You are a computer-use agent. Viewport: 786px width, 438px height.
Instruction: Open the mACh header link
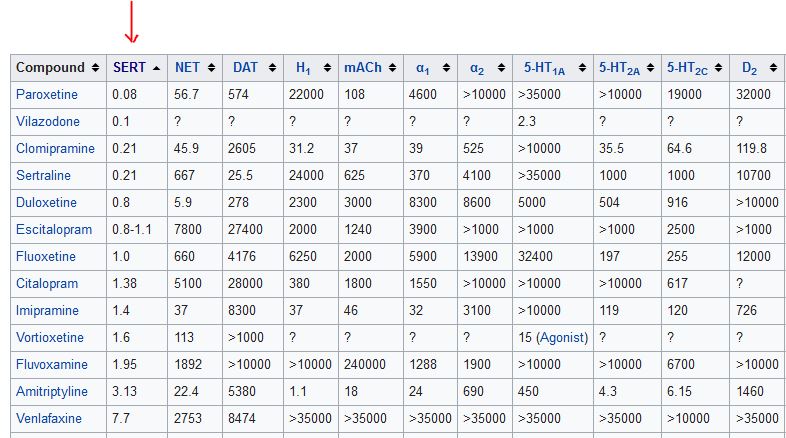[x=363, y=68]
